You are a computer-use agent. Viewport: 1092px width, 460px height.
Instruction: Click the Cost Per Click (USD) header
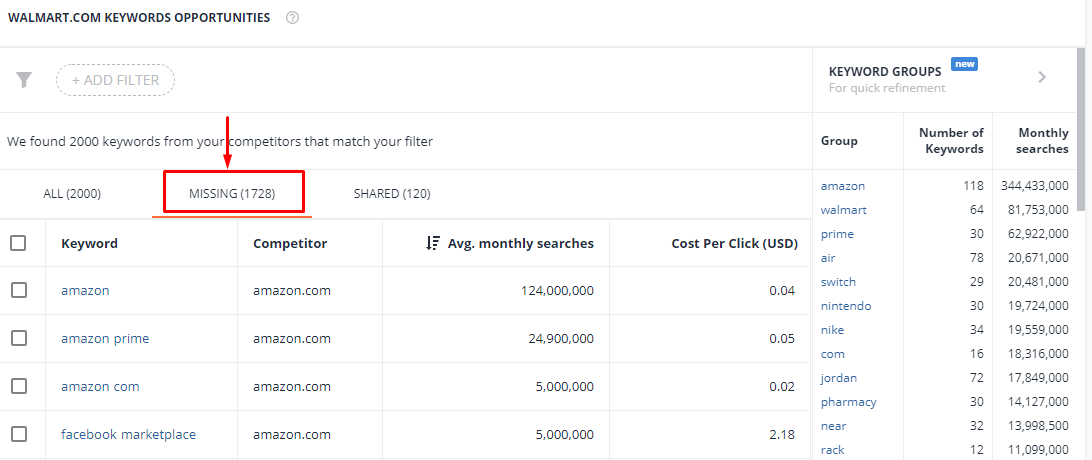[x=735, y=244]
